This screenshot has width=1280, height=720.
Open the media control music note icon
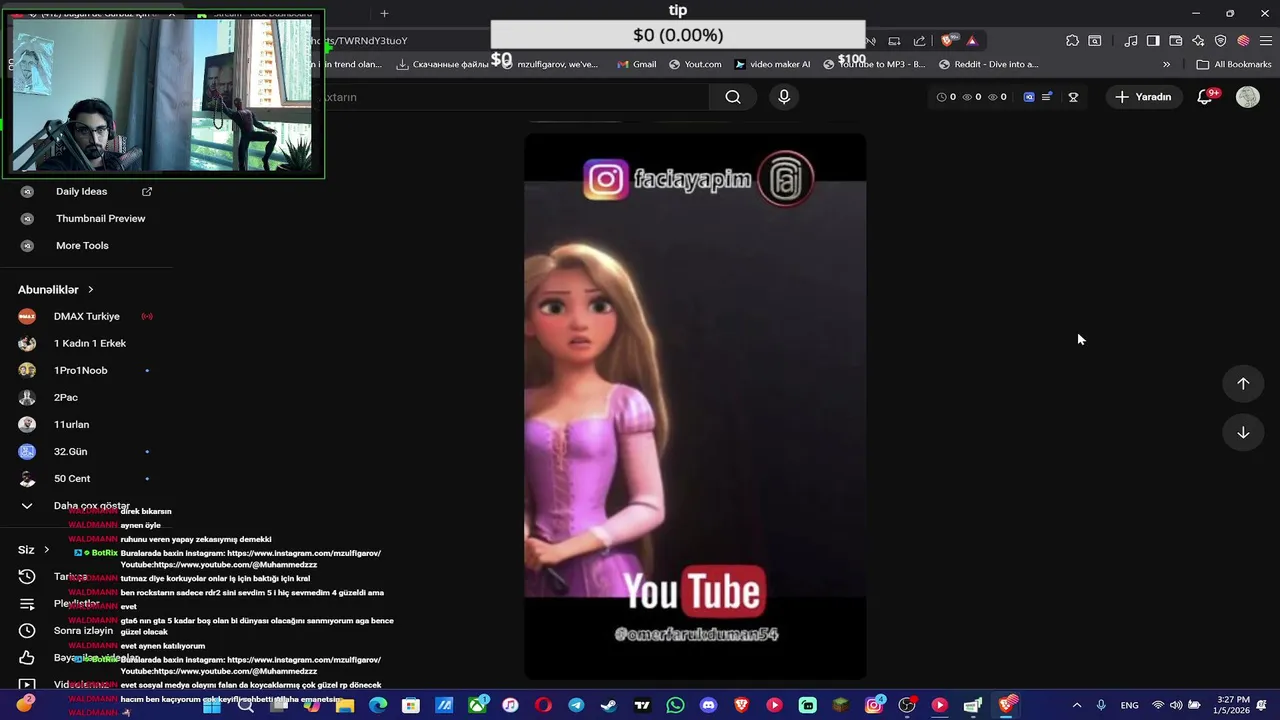coord(1130,41)
